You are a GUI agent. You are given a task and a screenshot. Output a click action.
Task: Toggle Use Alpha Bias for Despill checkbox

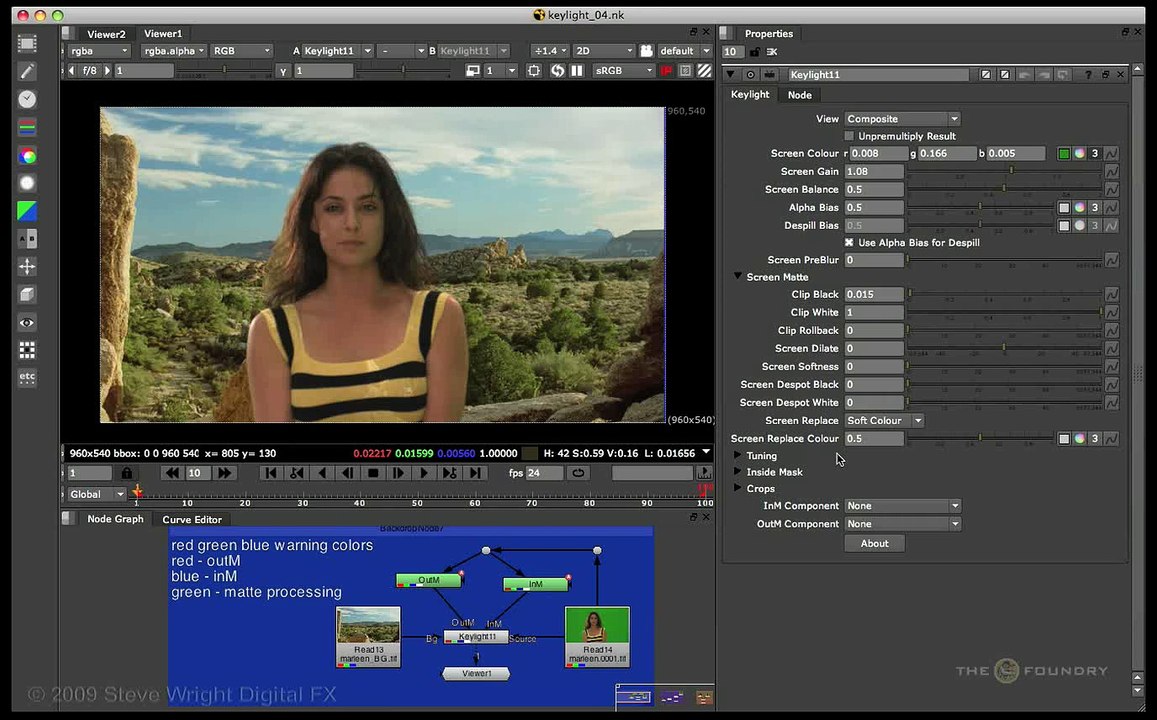pos(849,243)
